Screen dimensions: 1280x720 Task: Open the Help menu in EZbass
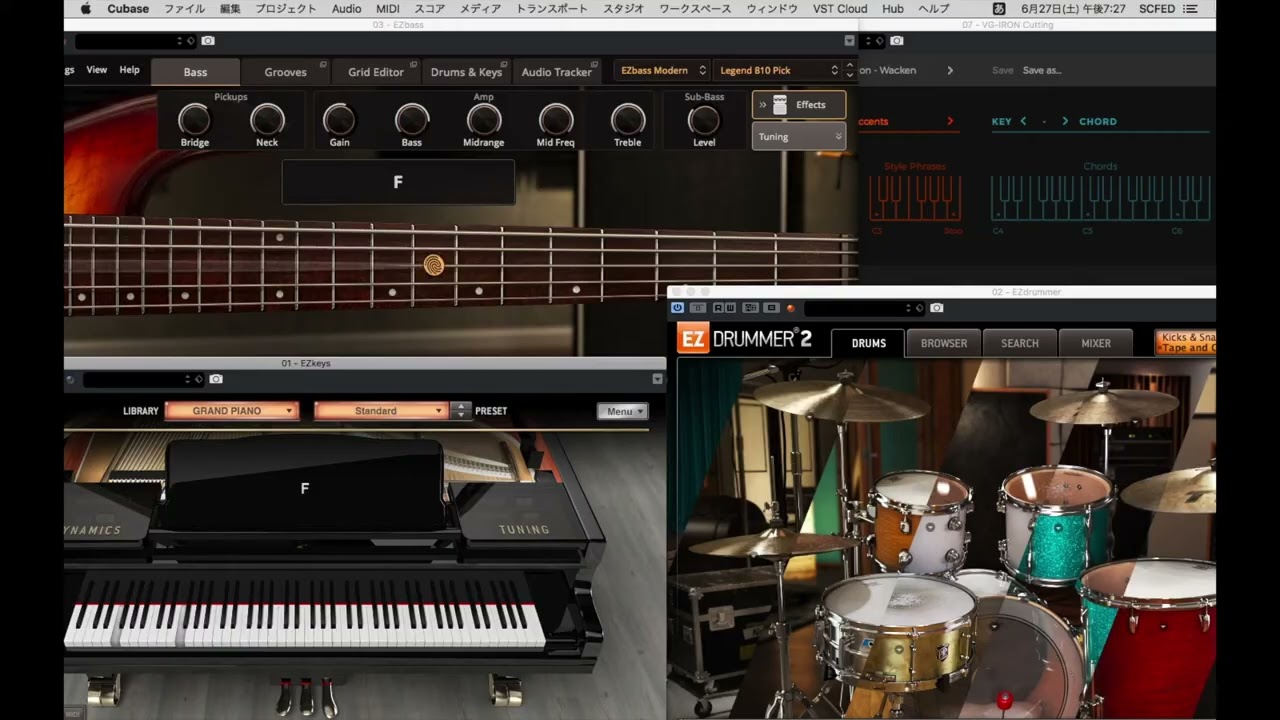129,70
